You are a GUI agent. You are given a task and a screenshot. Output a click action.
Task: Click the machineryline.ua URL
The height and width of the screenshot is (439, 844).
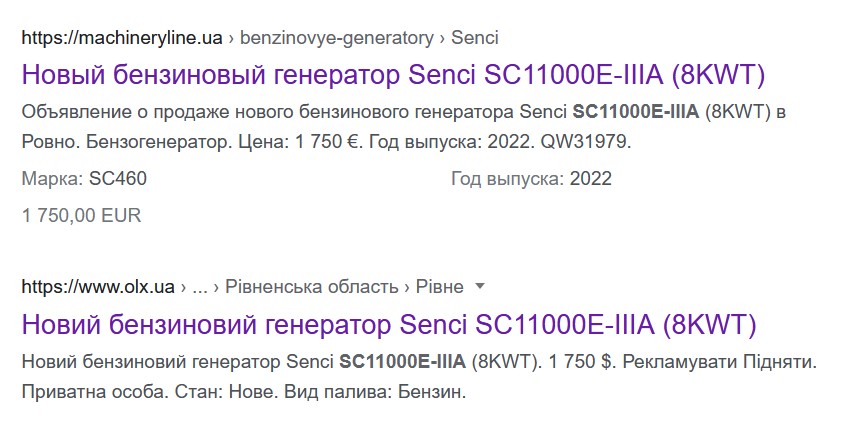tap(121, 38)
